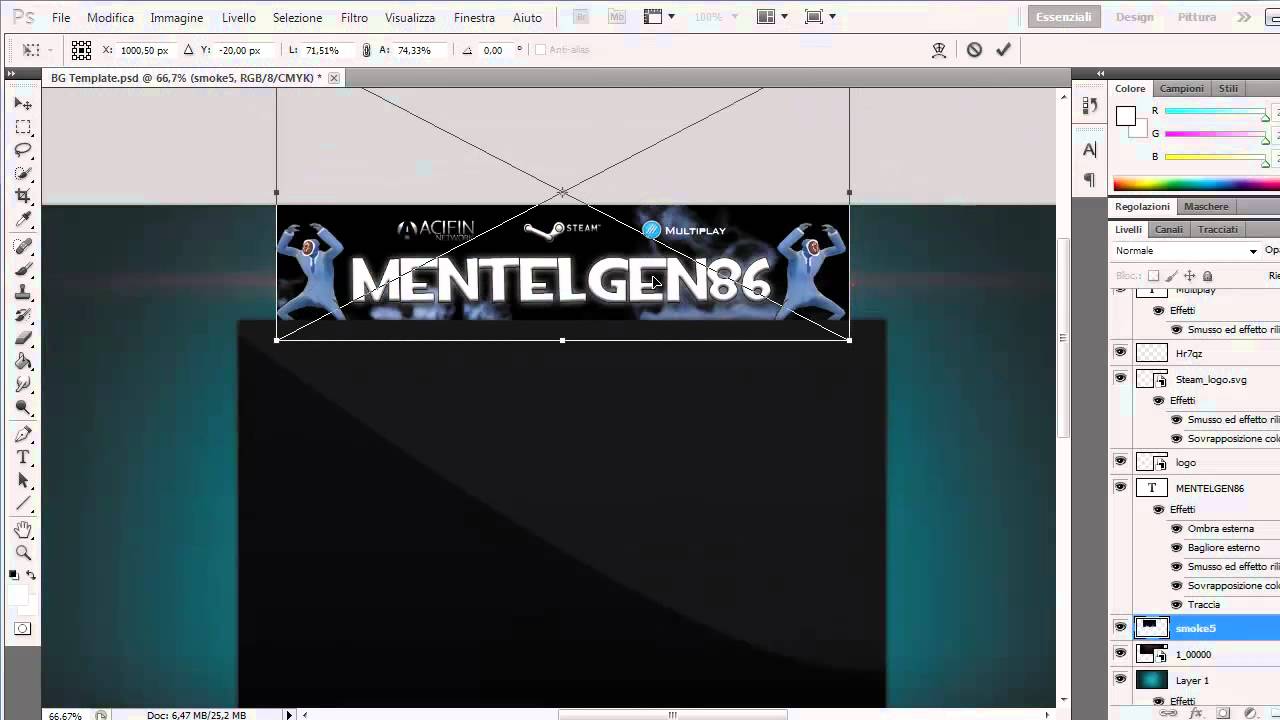Toggle relative positioning triangle icon
This screenshot has height=720, width=1280.
pyautogui.click(x=188, y=50)
